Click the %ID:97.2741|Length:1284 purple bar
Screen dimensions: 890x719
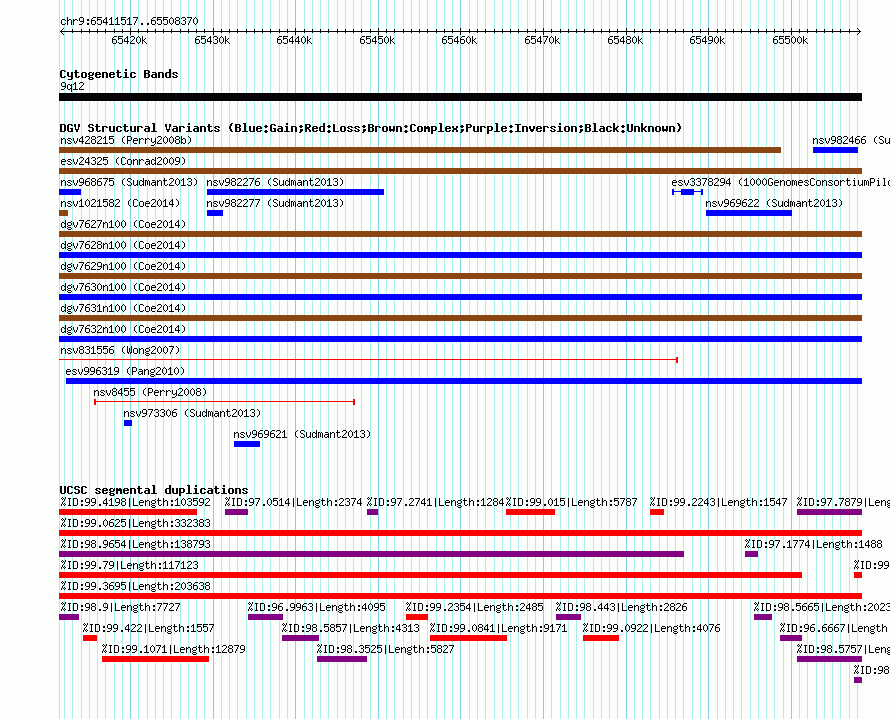pos(372,512)
